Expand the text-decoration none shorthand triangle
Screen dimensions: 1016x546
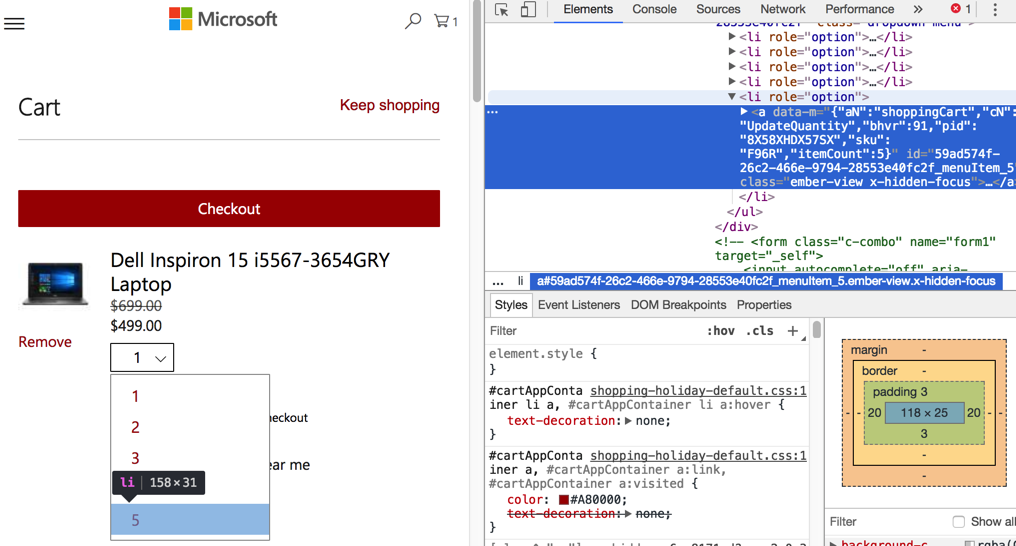[627, 421]
